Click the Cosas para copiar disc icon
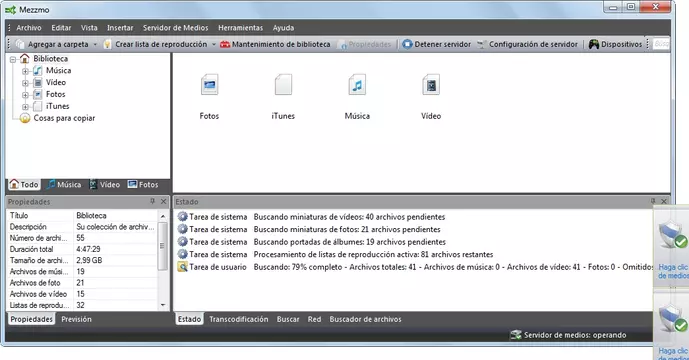 pyautogui.click(x=25, y=118)
